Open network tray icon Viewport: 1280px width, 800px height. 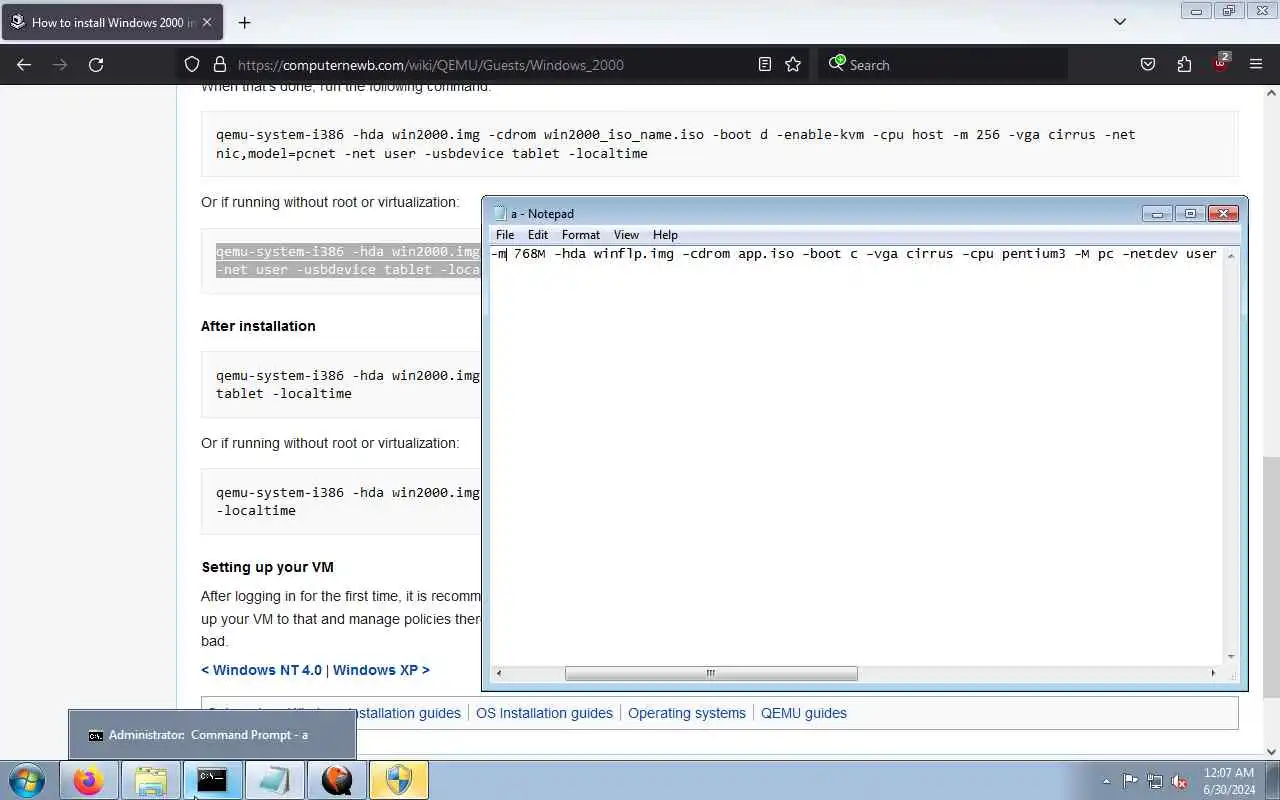(x=1155, y=781)
